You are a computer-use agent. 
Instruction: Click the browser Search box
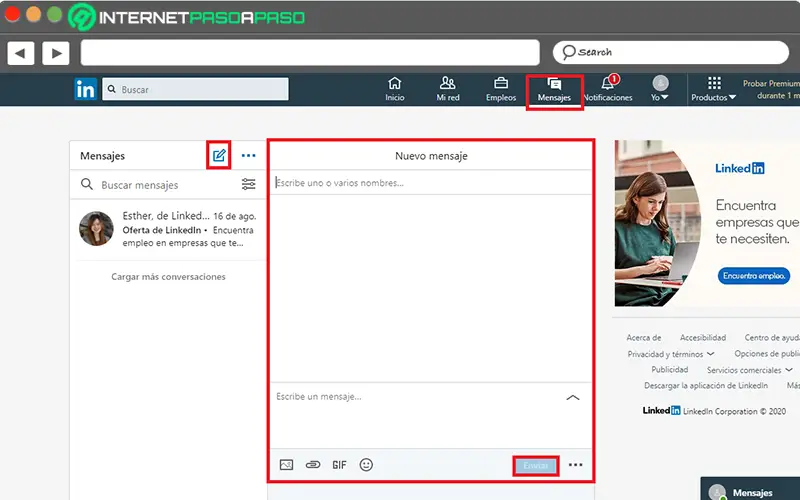coord(671,53)
